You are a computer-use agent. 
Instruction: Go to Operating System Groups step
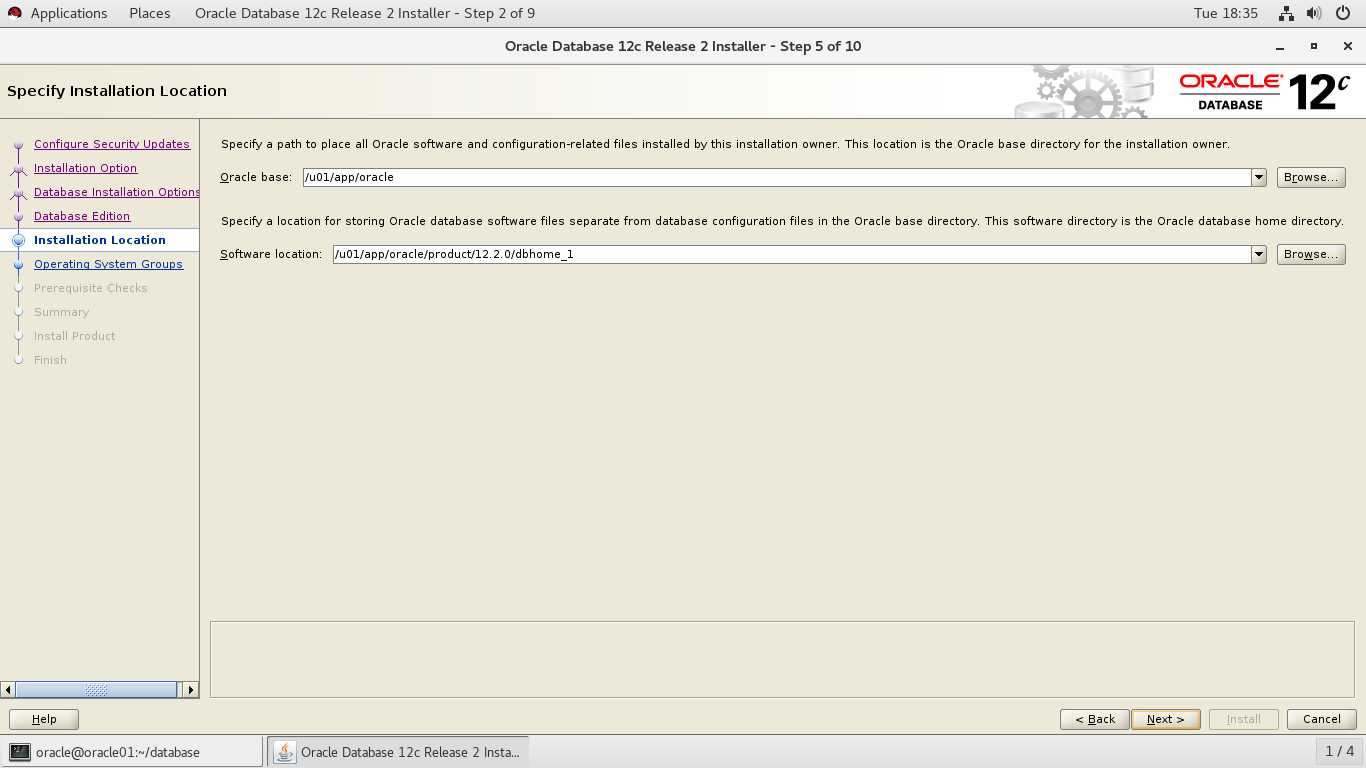[108, 264]
